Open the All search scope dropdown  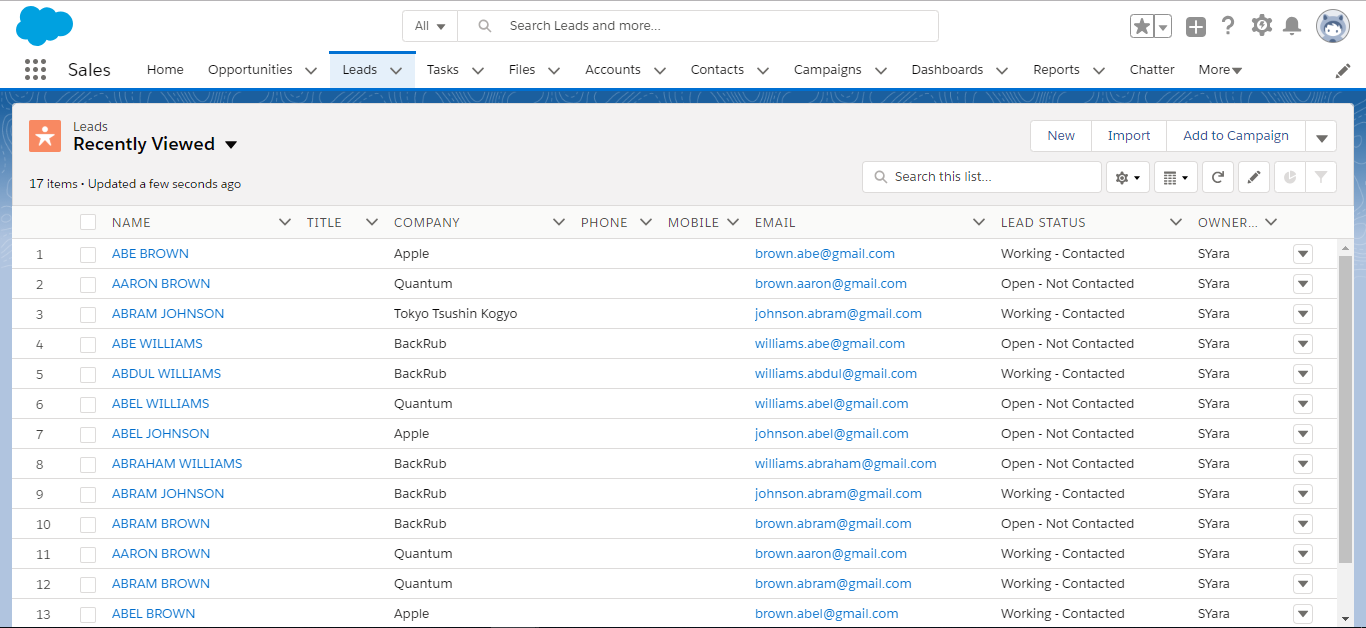[x=430, y=26]
